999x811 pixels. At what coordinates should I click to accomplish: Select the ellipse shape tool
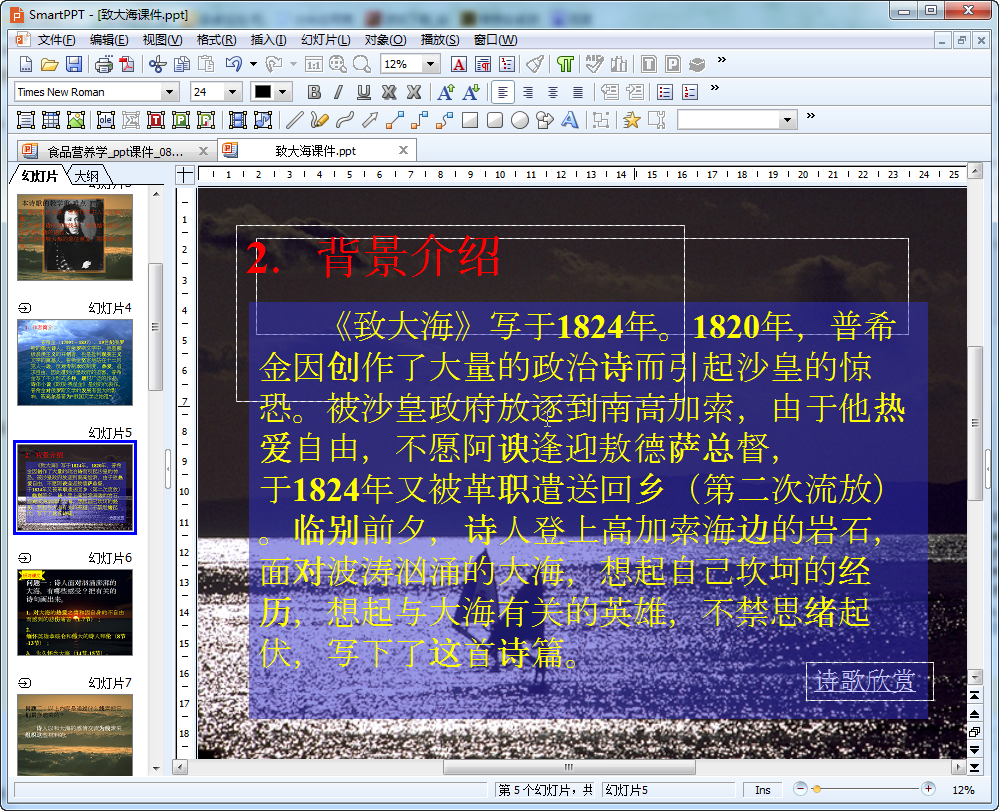[520, 120]
